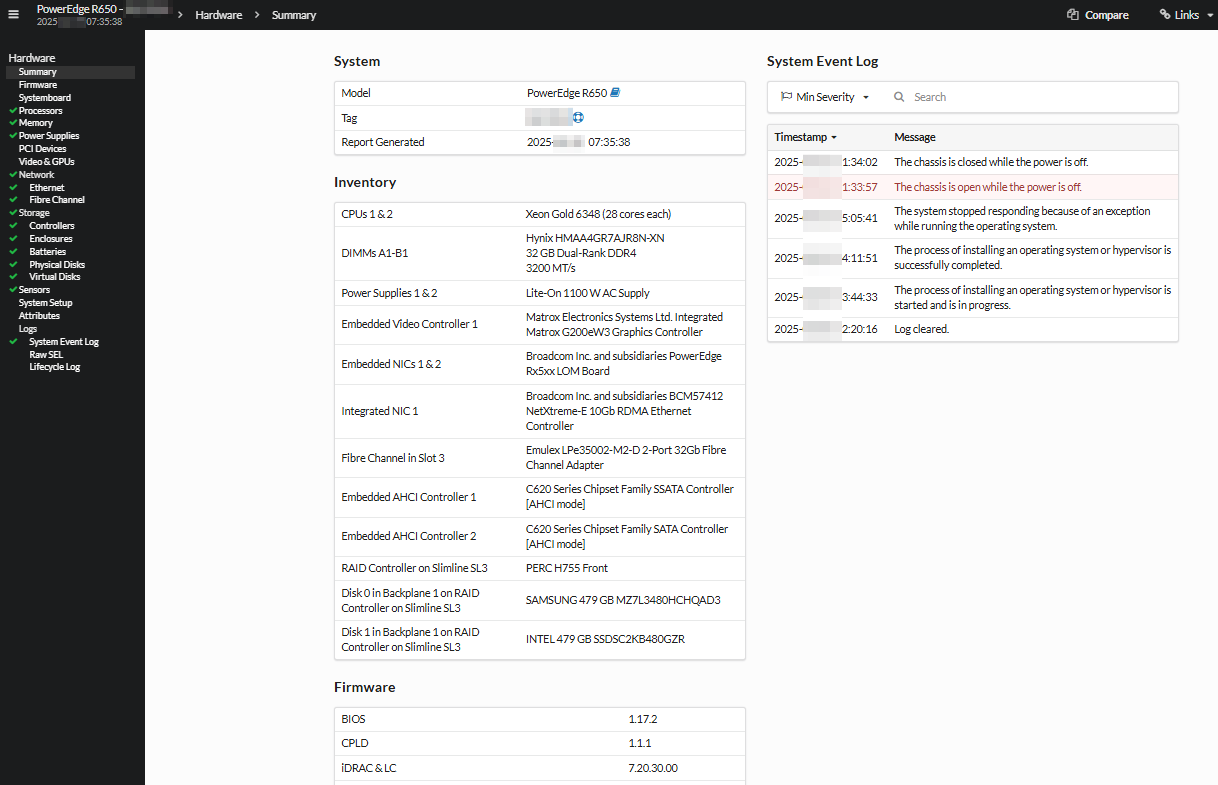Open the Raw SEL log page
The height and width of the screenshot is (785, 1218).
pos(46,355)
